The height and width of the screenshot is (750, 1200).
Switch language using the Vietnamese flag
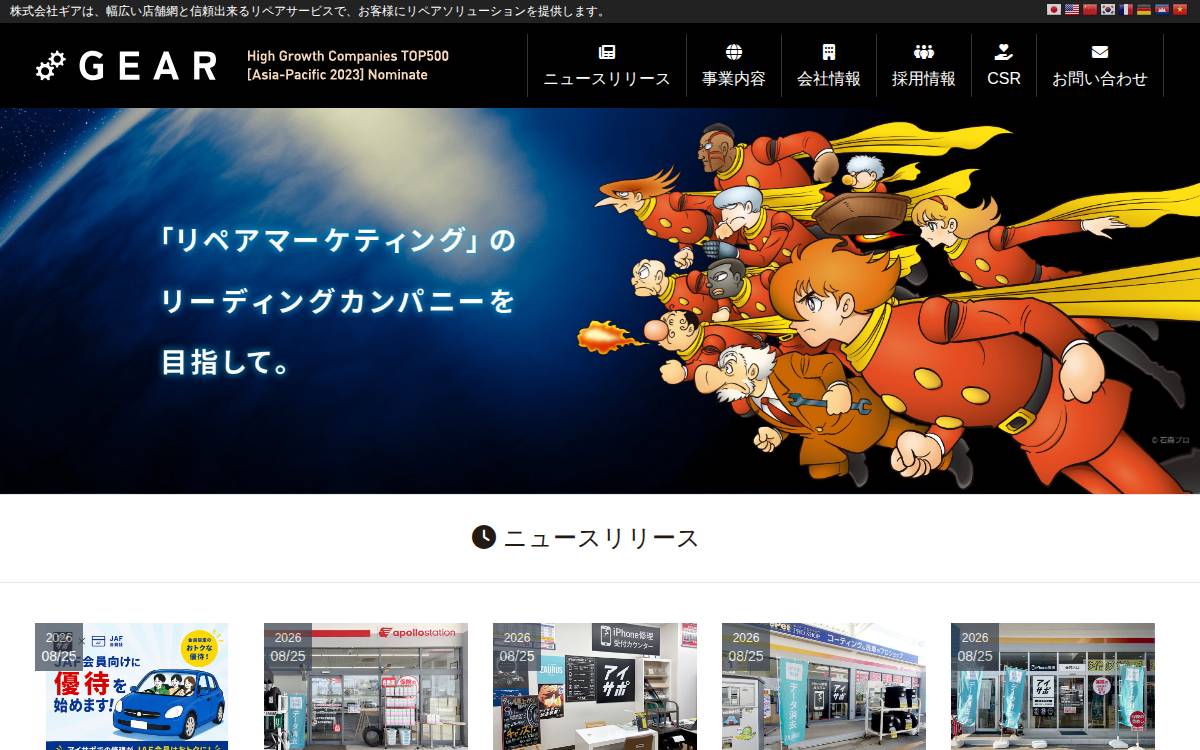click(1180, 10)
